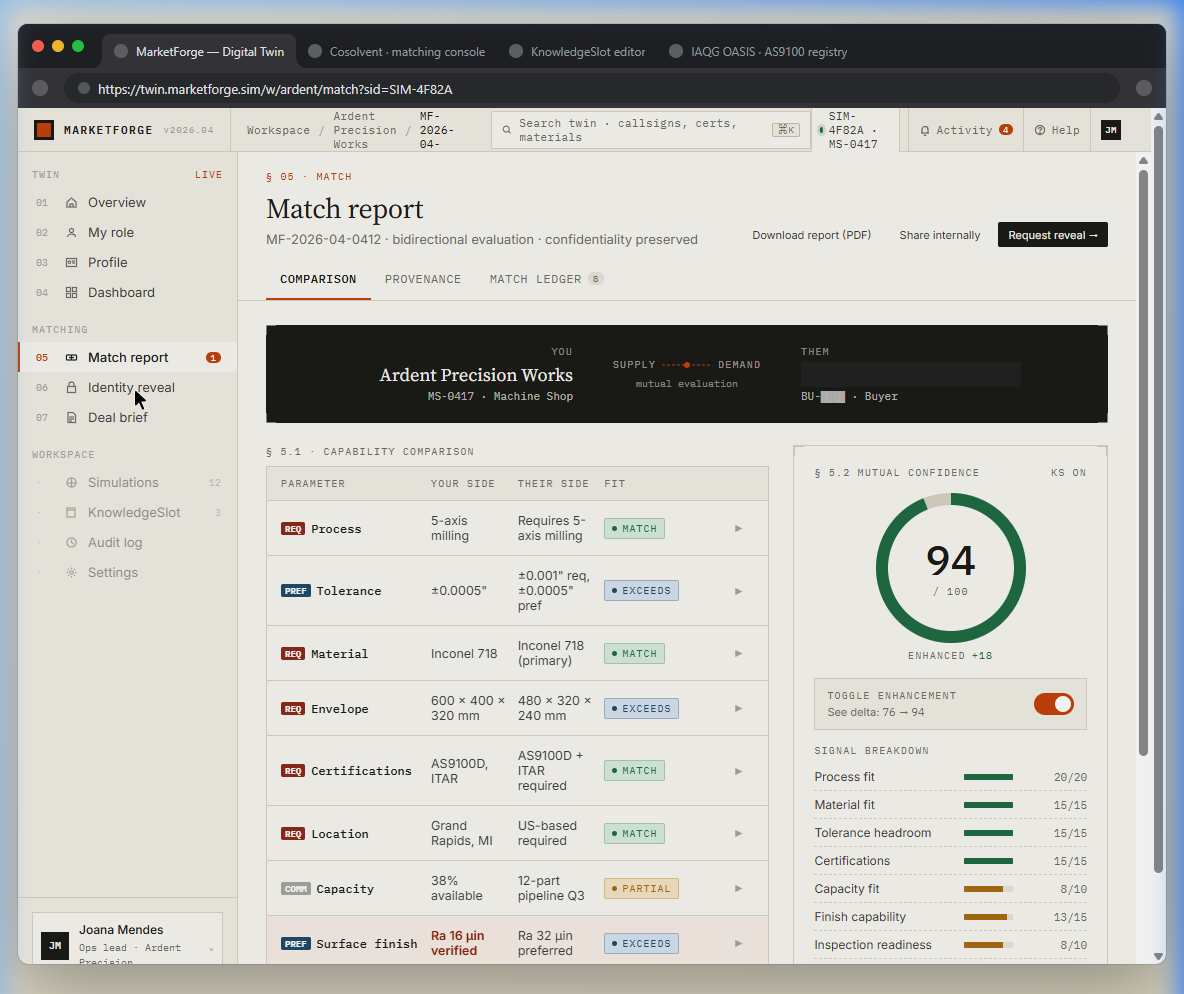Click the Help question-mark icon
This screenshot has width=1184, height=994.
tap(1040, 130)
